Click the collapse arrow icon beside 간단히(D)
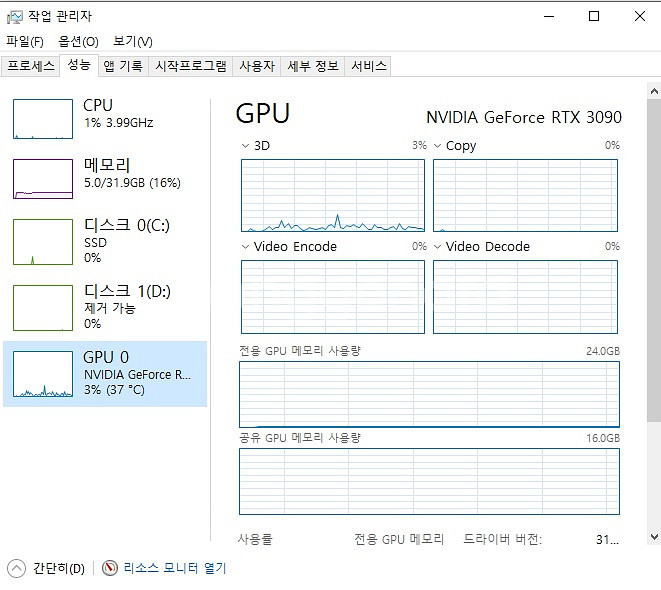Image resolution: width=661 pixels, height=590 pixels. 16,568
